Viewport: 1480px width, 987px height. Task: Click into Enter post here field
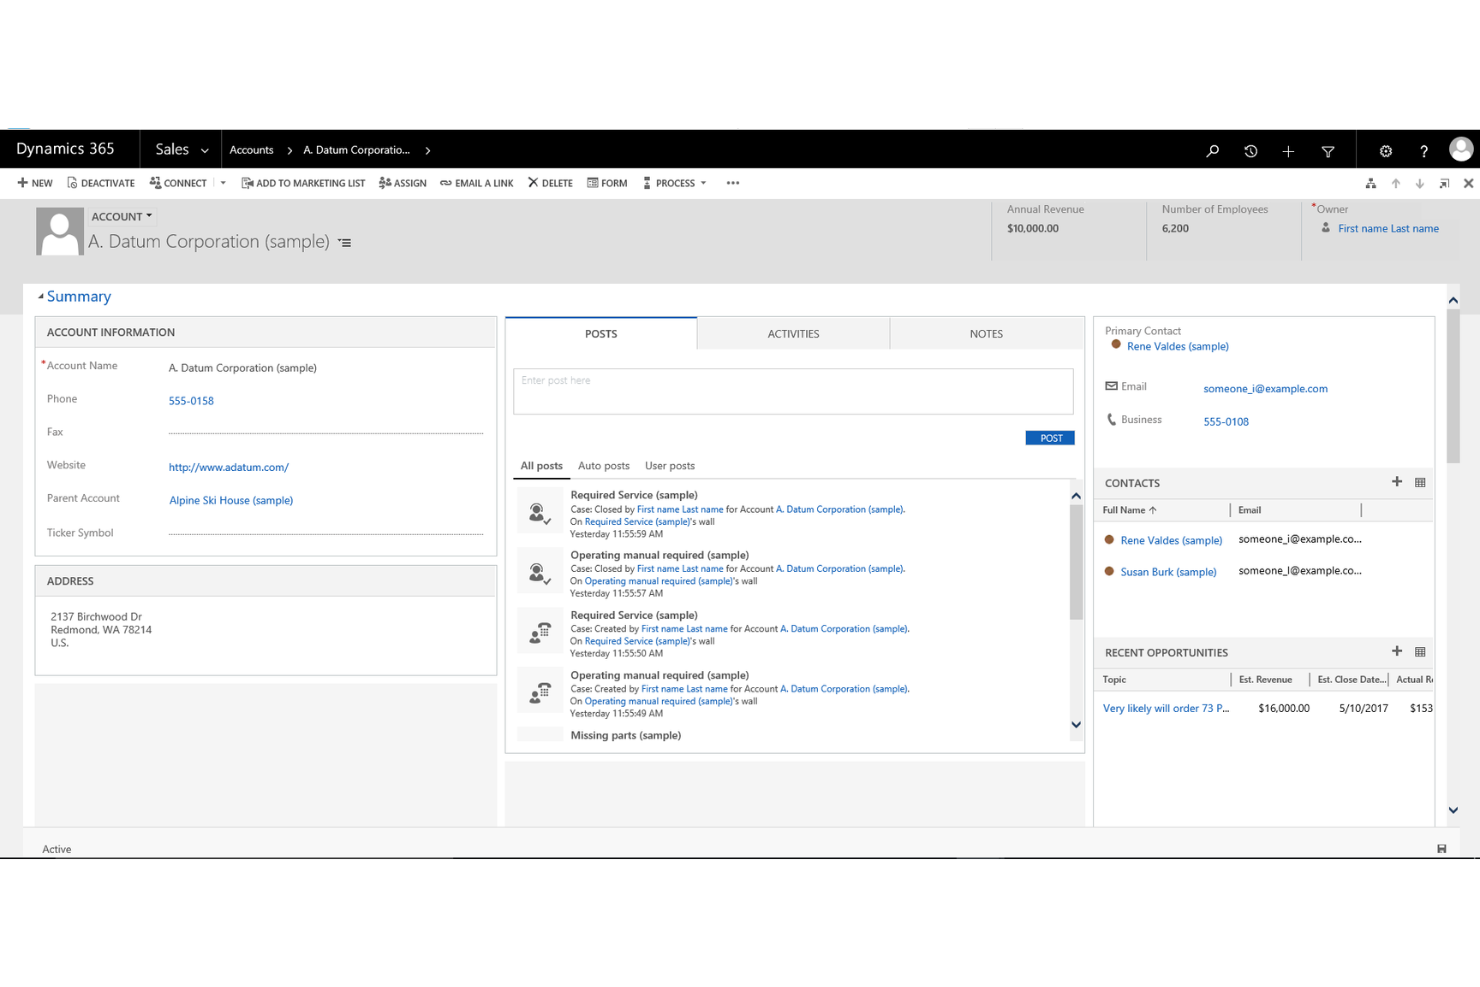point(793,391)
